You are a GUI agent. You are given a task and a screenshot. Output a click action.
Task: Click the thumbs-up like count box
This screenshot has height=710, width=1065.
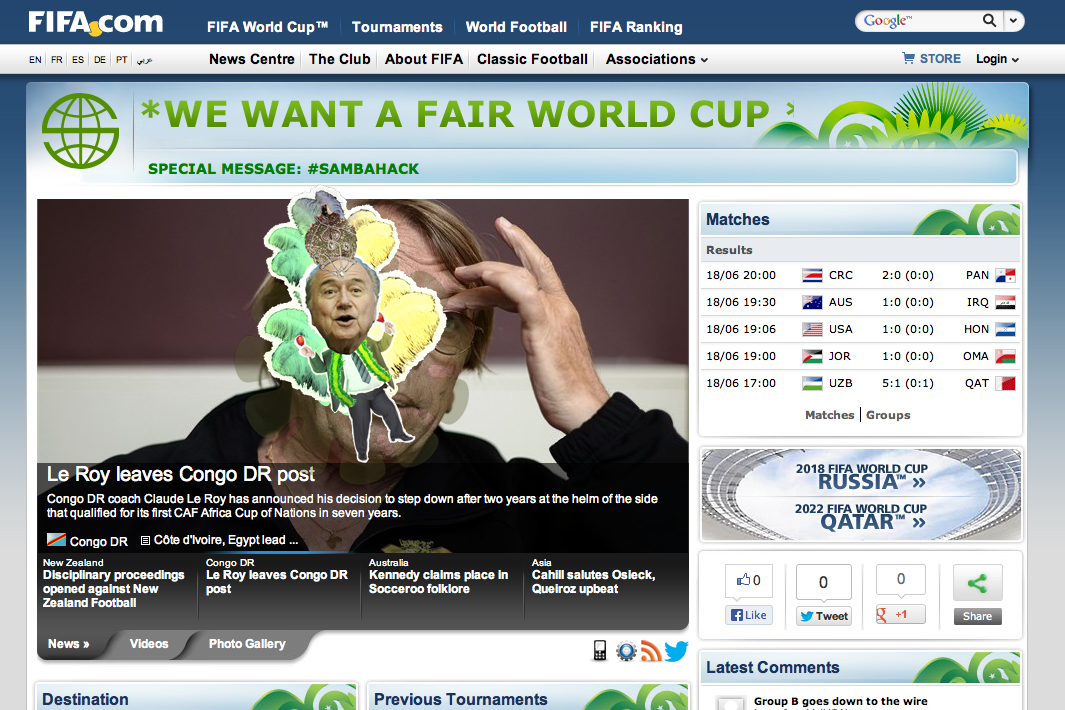(x=748, y=580)
